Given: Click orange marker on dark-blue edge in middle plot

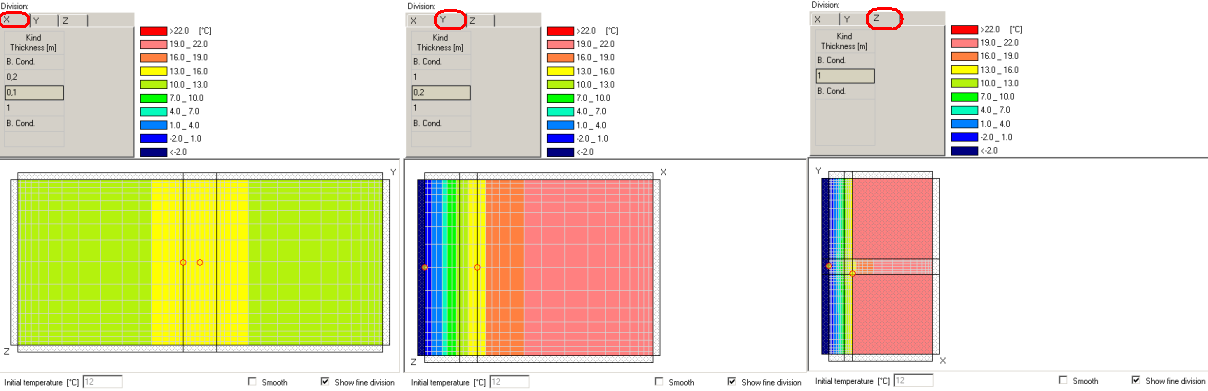Looking at the screenshot, I should (424, 267).
